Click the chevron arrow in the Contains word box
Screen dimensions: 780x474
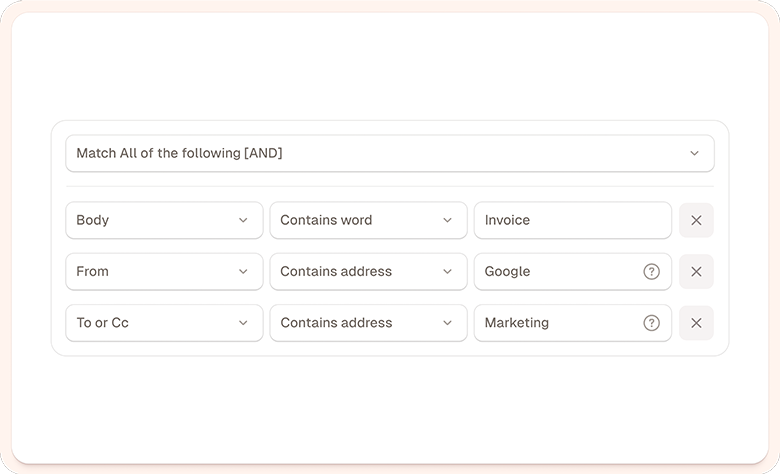[x=447, y=220]
